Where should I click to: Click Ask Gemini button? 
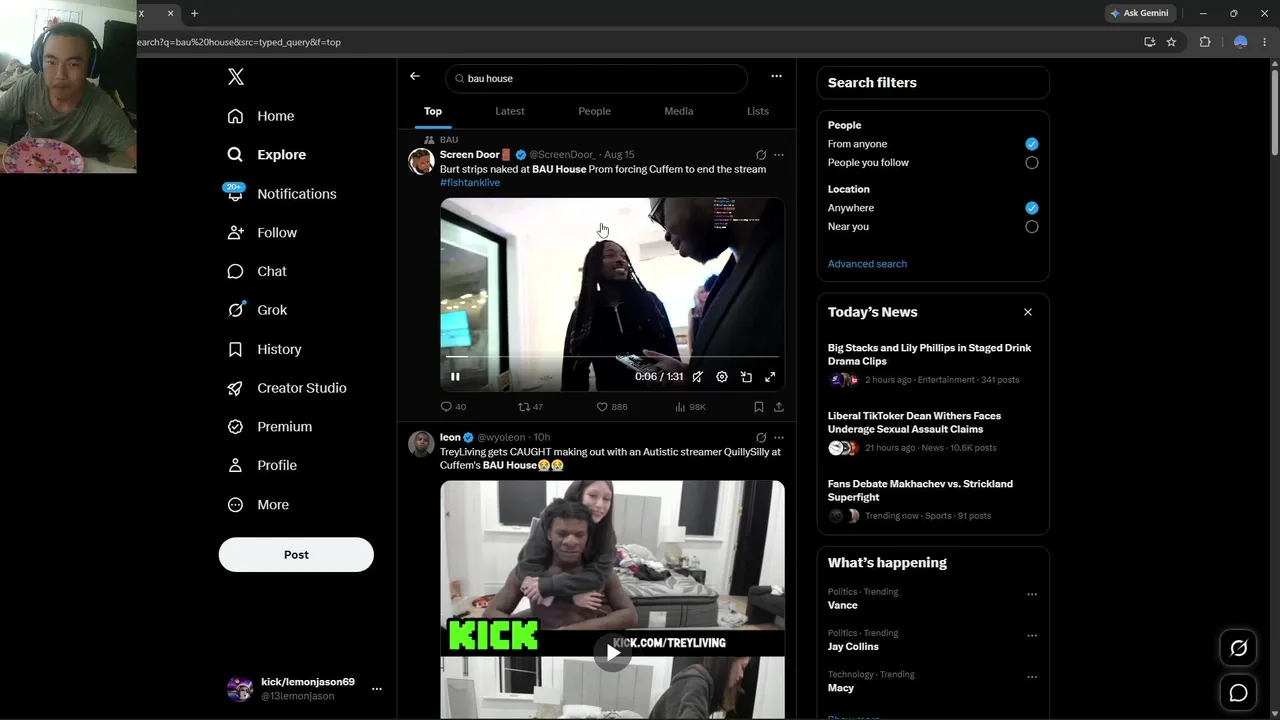1139,13
